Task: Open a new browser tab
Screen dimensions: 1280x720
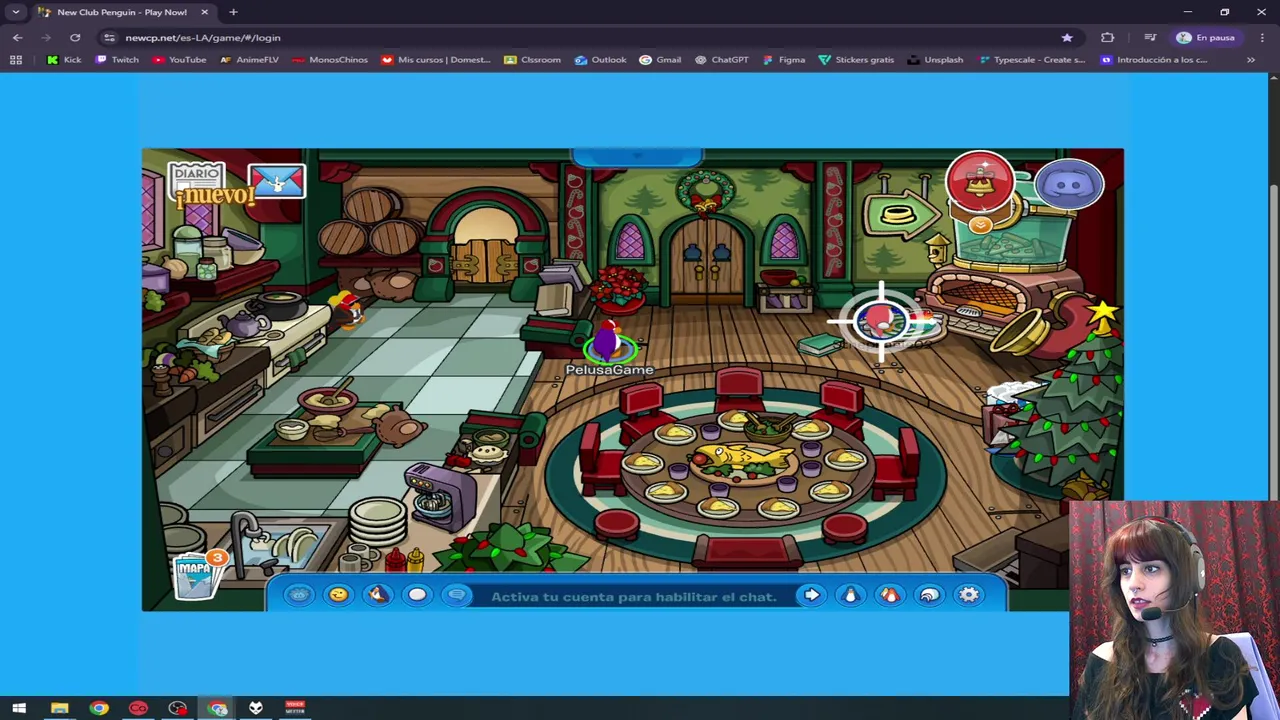Action: [x=233, y=12]
